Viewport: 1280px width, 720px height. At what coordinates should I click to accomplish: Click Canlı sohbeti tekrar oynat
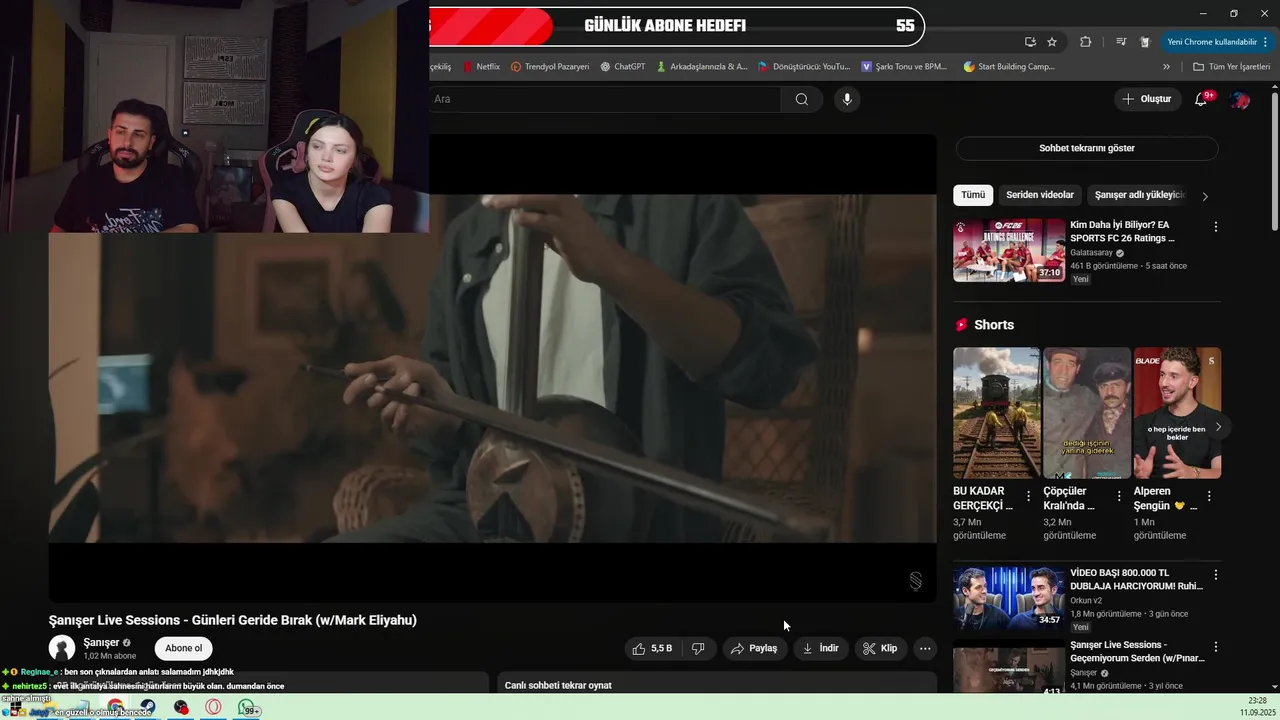[x=558, y=685]
